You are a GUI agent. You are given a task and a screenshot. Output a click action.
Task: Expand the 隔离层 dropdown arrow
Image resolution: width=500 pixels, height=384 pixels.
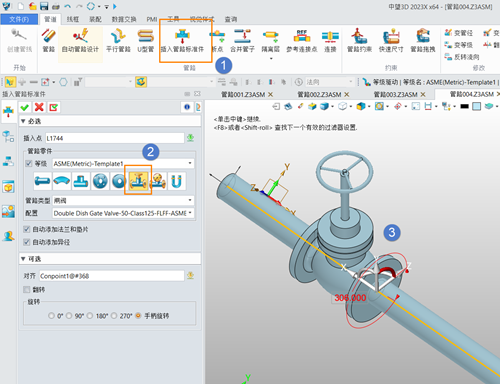(271, 59)
